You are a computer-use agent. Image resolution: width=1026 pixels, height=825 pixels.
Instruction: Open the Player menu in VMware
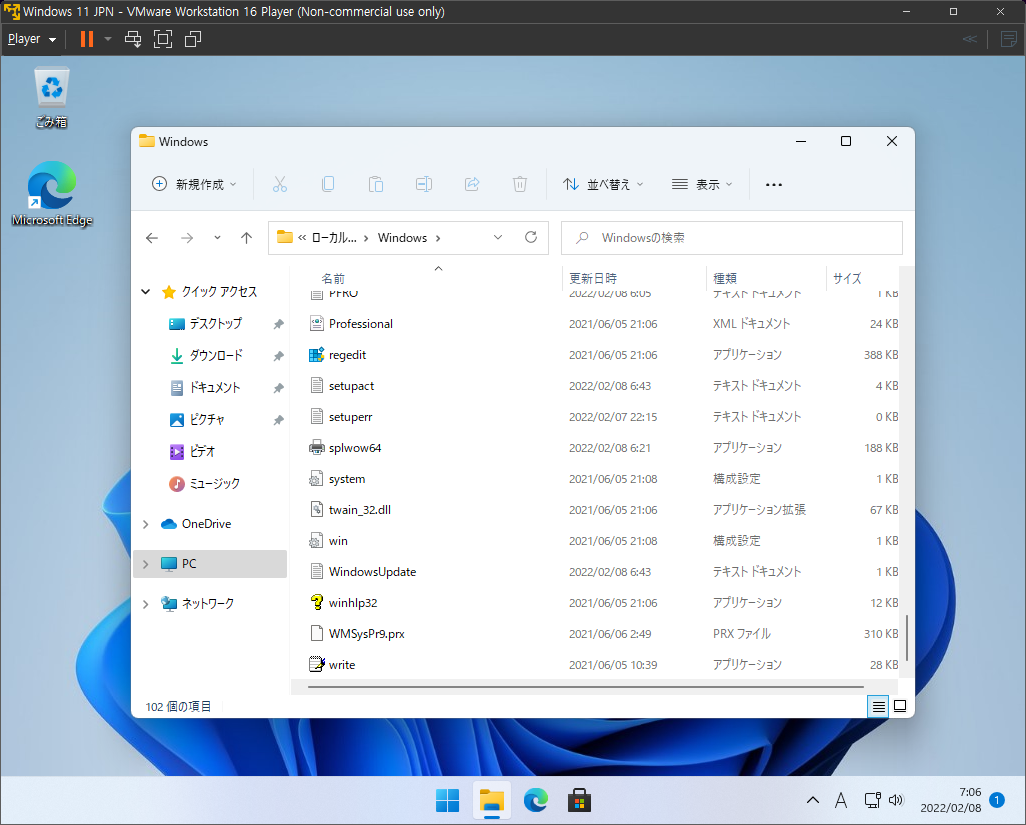(x=32, y=39)
